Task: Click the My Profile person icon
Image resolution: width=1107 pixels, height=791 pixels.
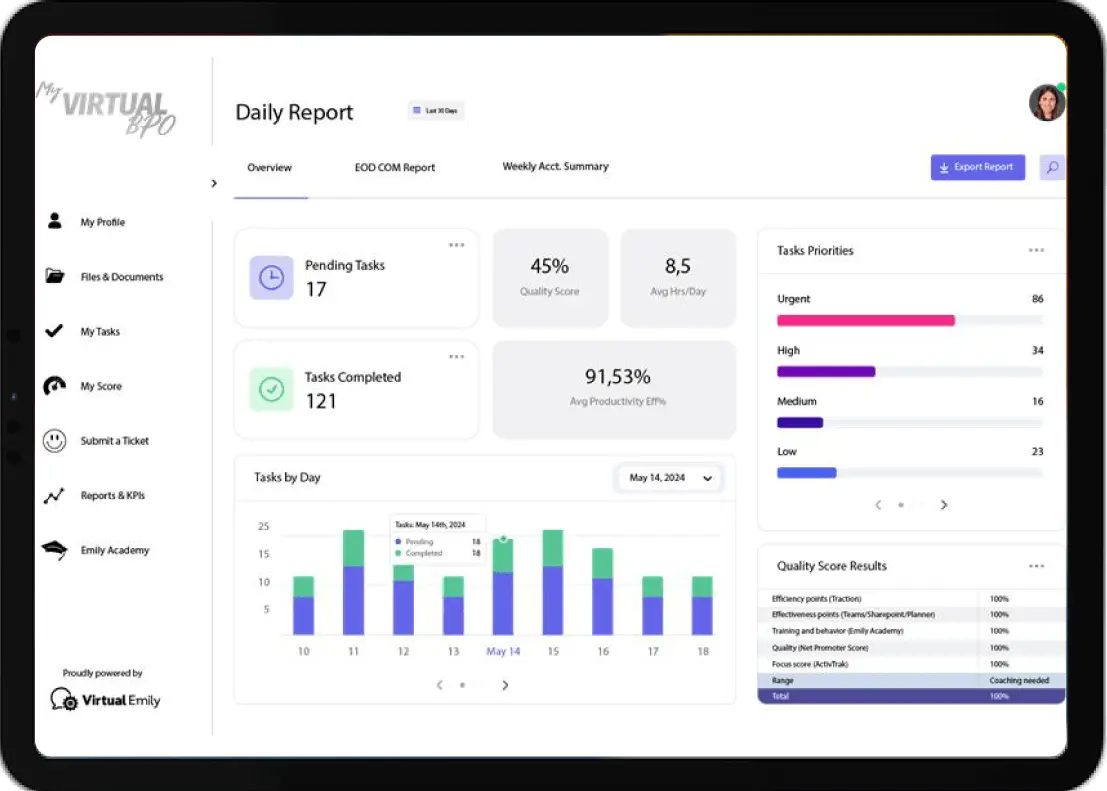Action: (x=55, y=222)
